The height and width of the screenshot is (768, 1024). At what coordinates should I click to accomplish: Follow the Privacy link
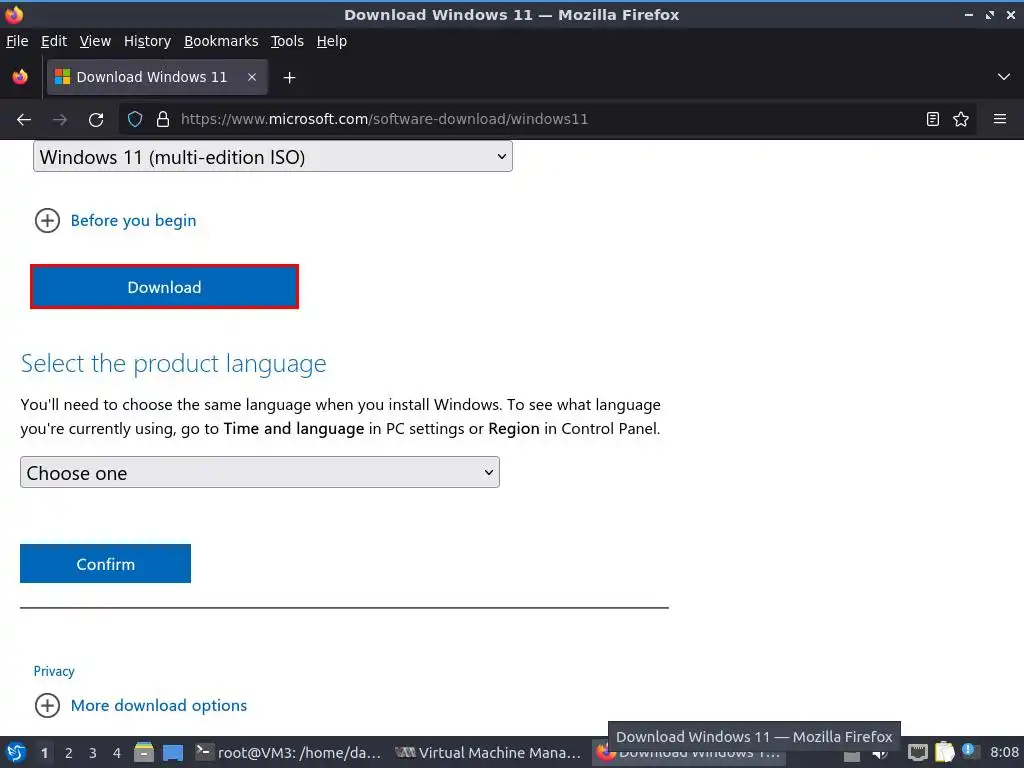coord(54,671)
